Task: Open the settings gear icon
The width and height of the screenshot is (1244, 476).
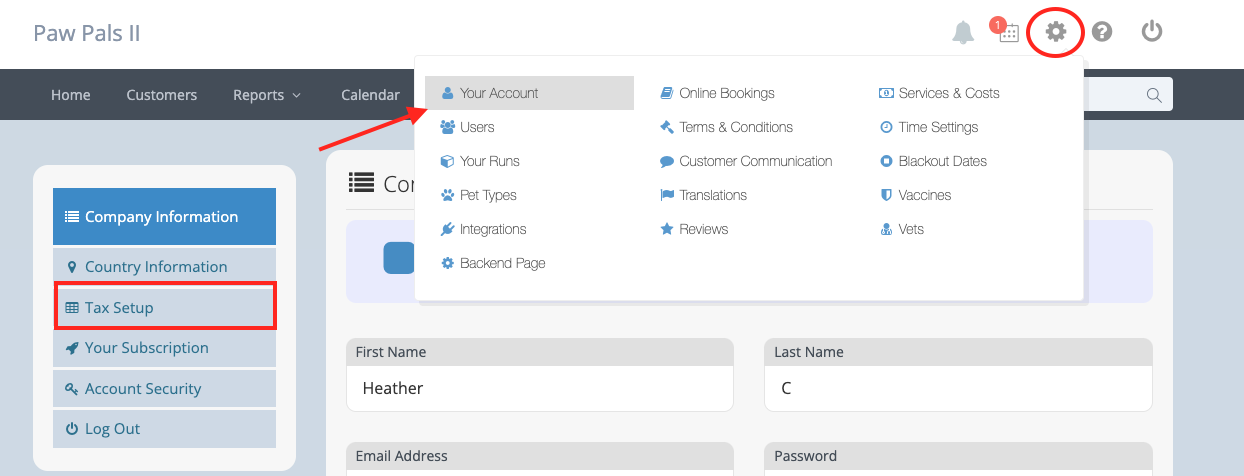Action: [1056, 32]
